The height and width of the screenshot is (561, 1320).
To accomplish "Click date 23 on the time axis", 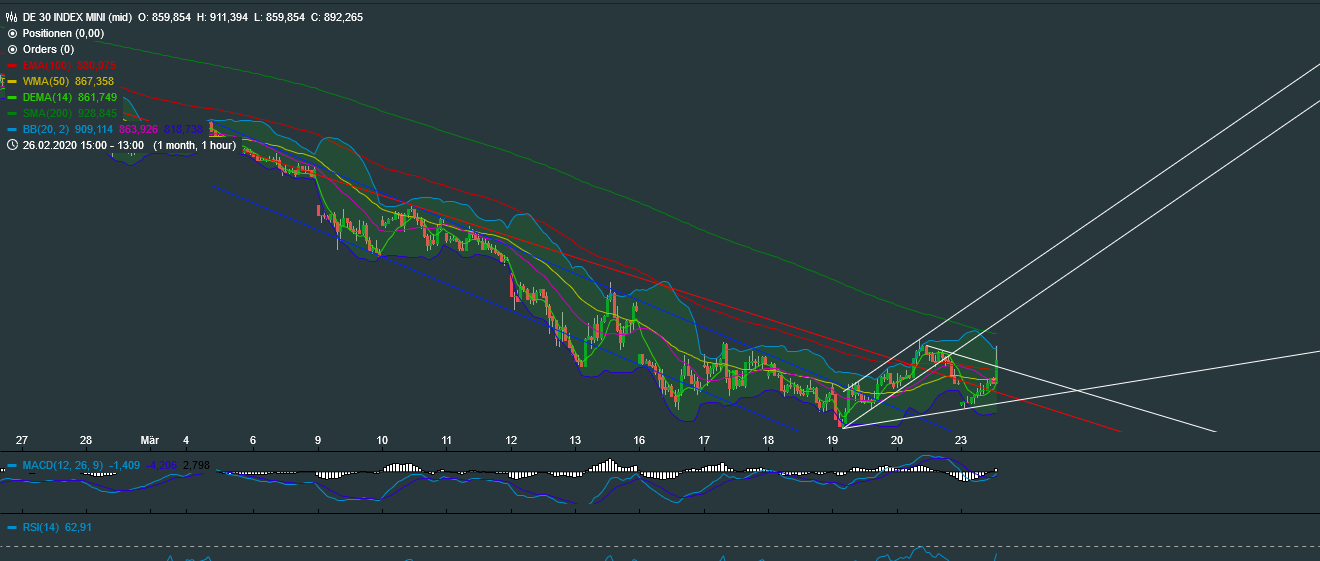I will (x=961, y=440).
